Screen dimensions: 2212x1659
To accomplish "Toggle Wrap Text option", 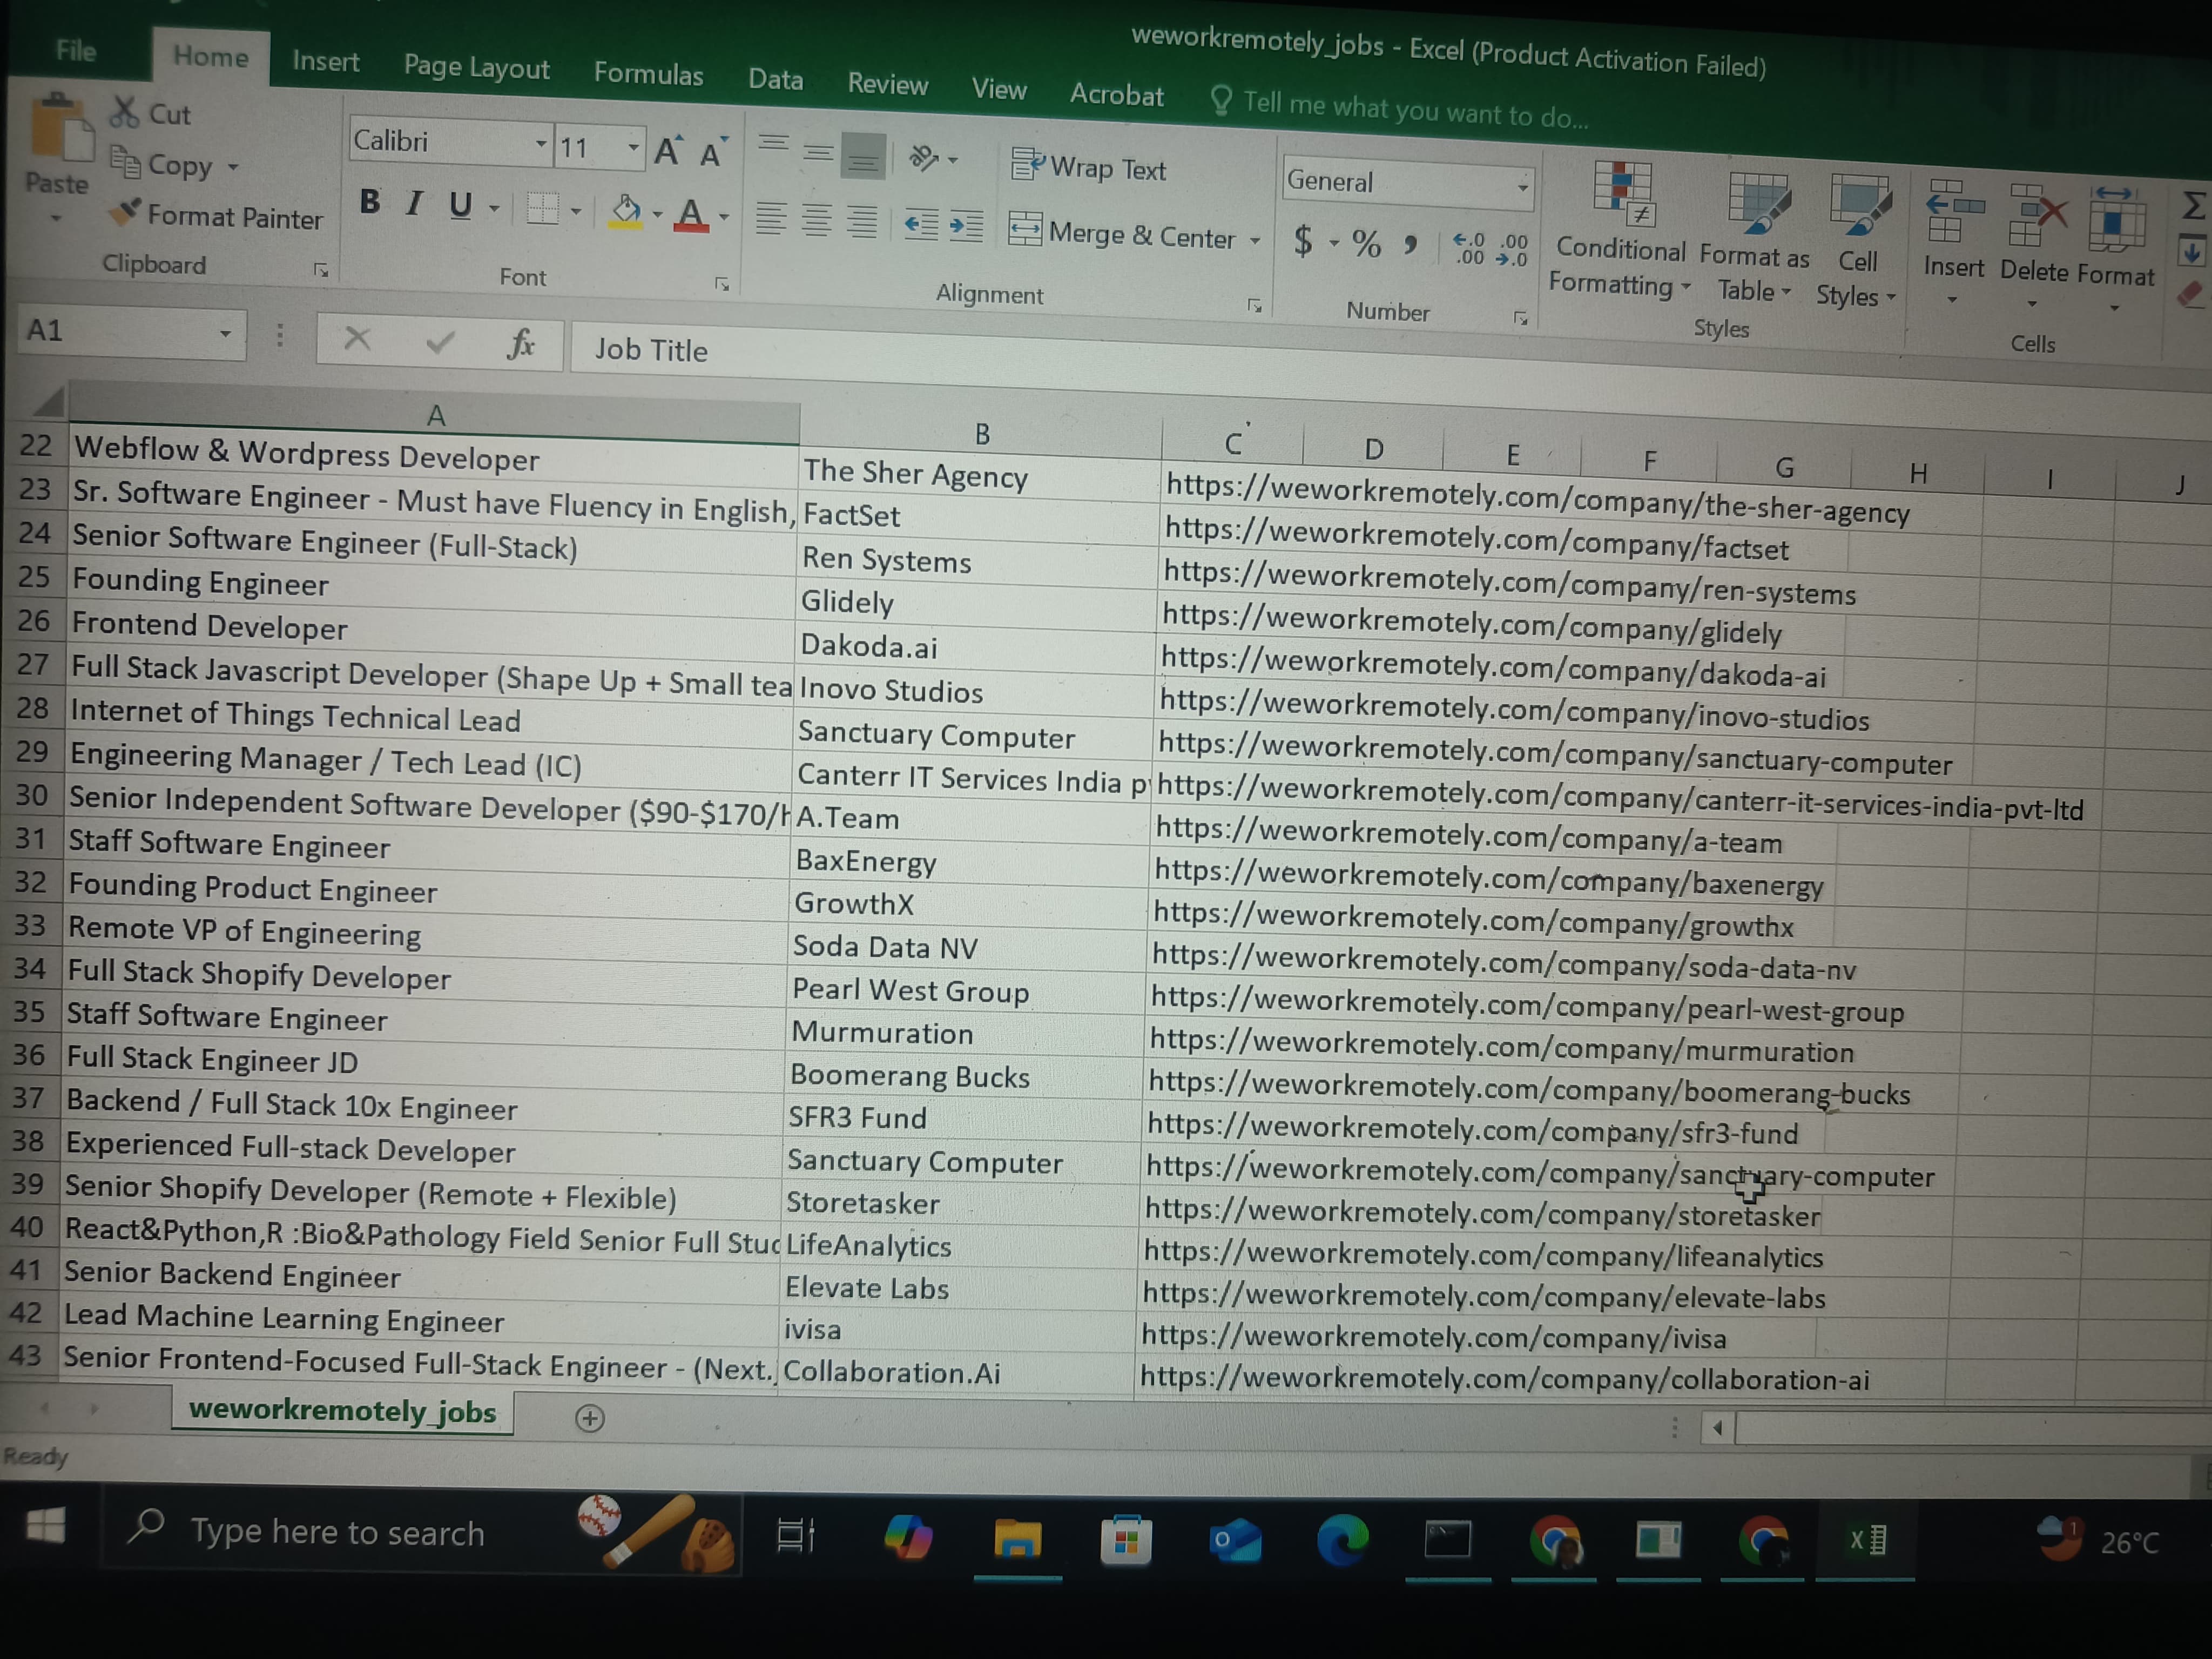I will [x=1089, y=167].
